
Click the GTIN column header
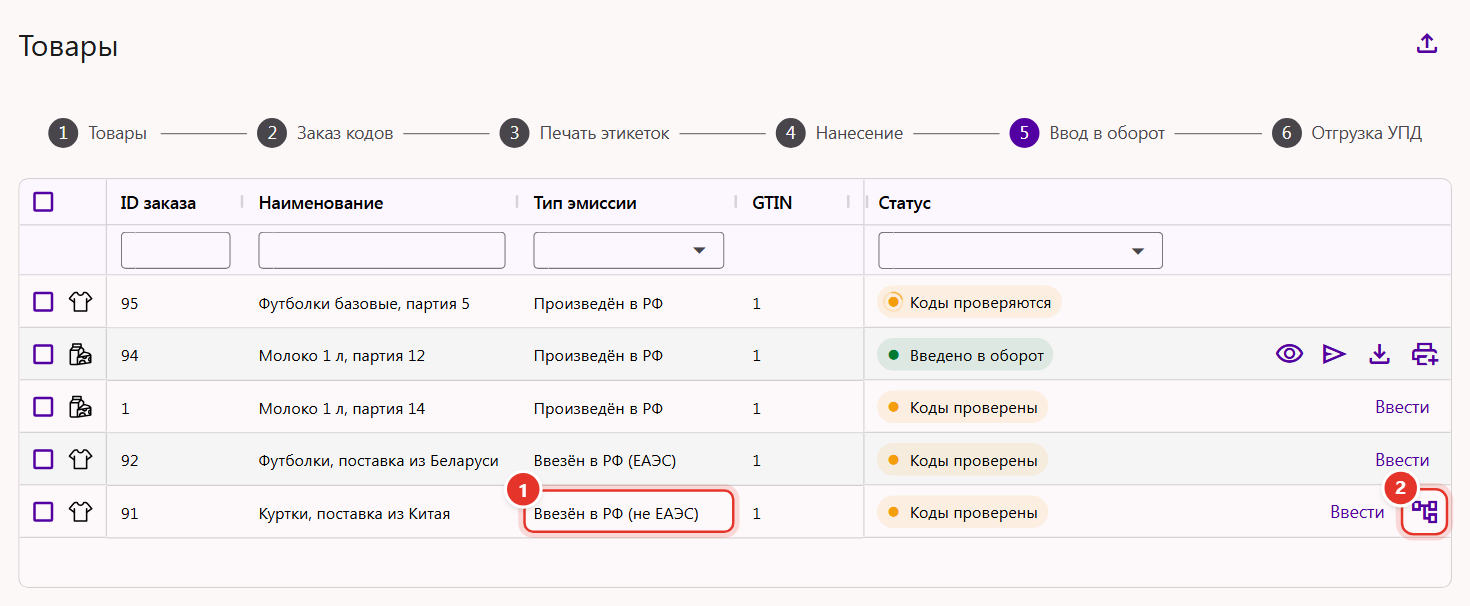772,203
